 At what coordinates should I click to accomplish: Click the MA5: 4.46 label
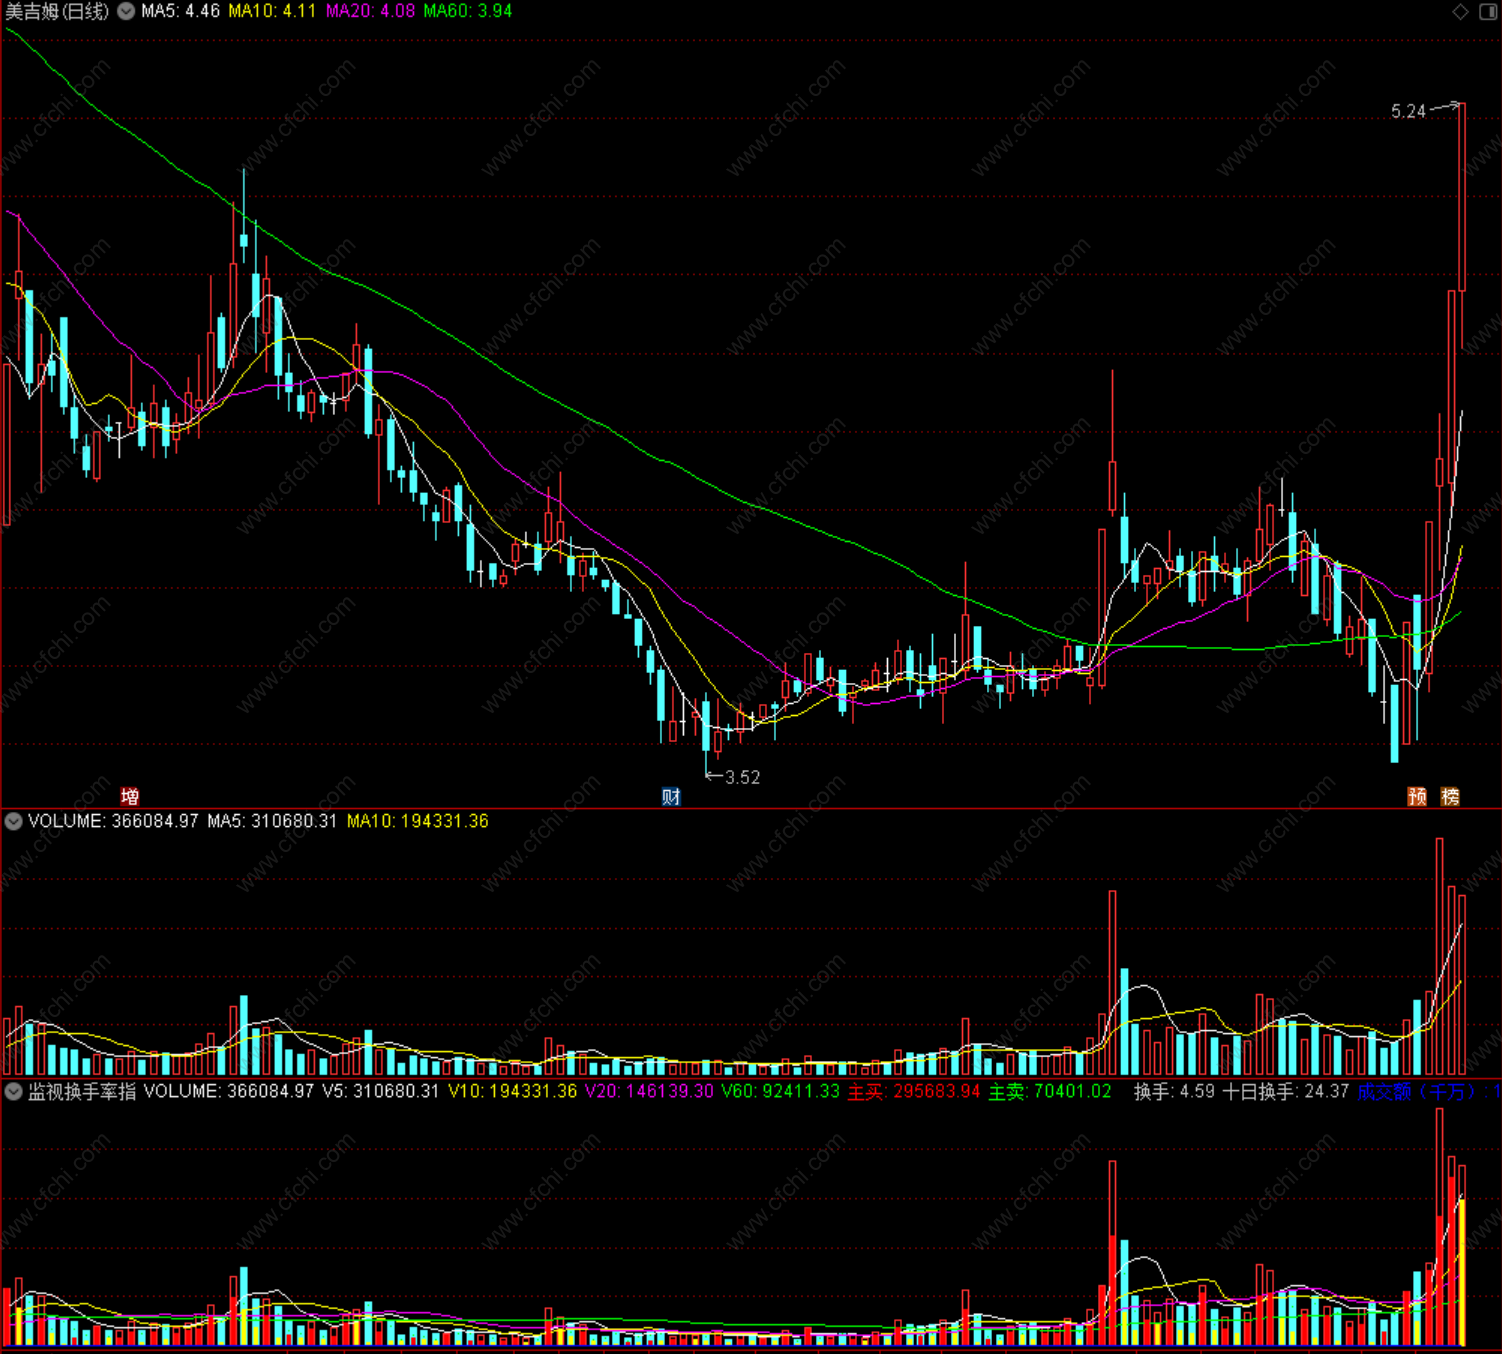[180, 11]
